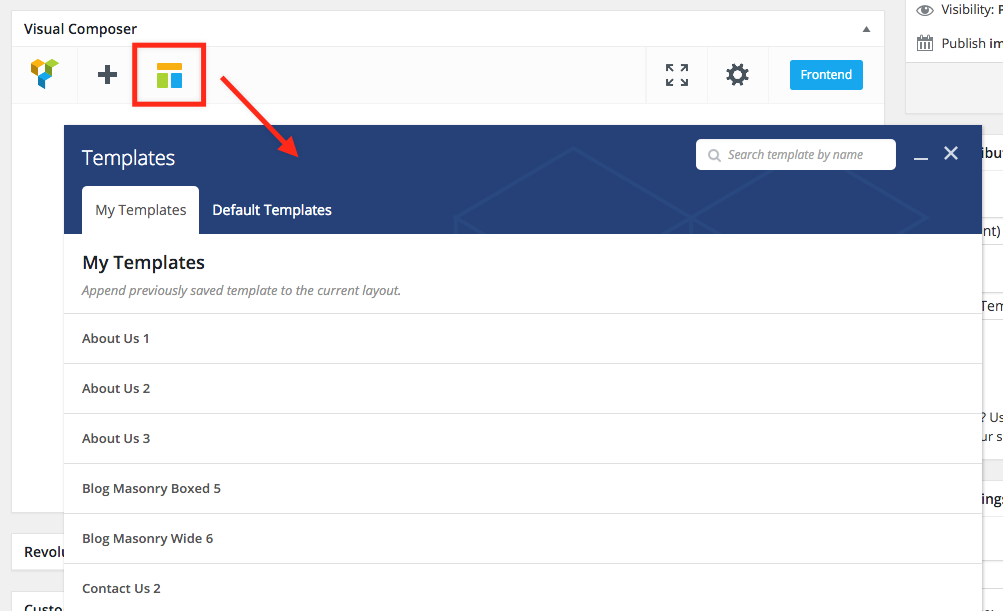
Task: Click the Visual Composer logo icon
Action: [x=44, y=74]
